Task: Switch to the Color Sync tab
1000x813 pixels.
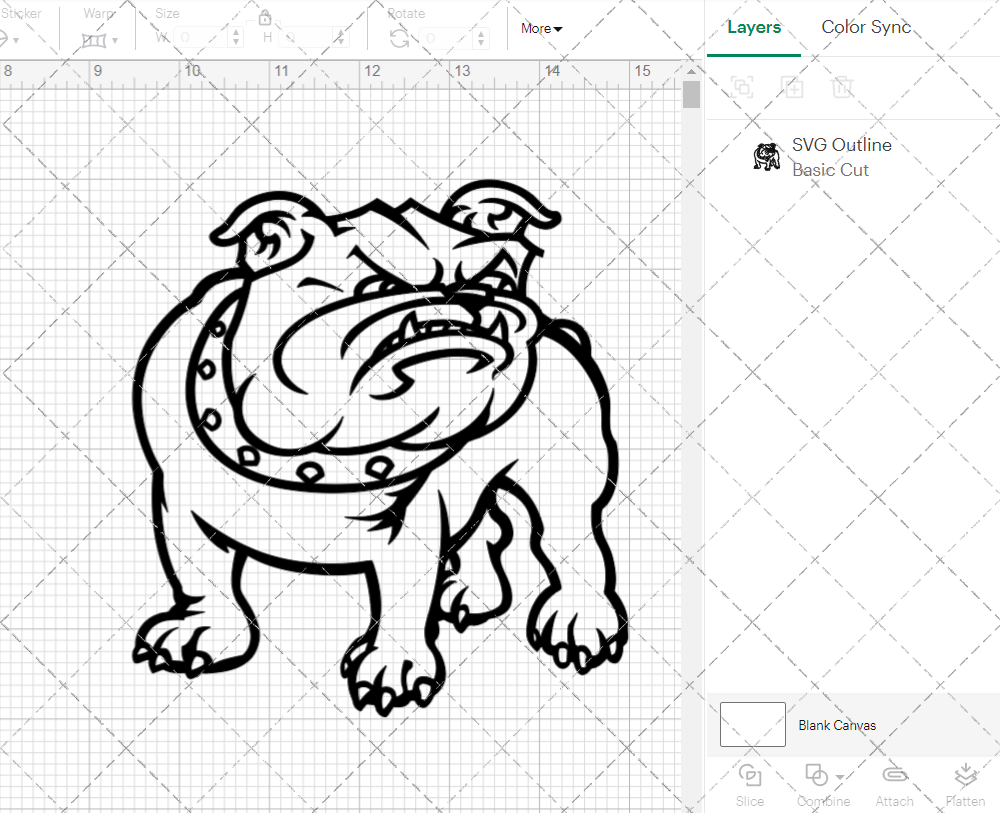Action: [x=866, y=27]
